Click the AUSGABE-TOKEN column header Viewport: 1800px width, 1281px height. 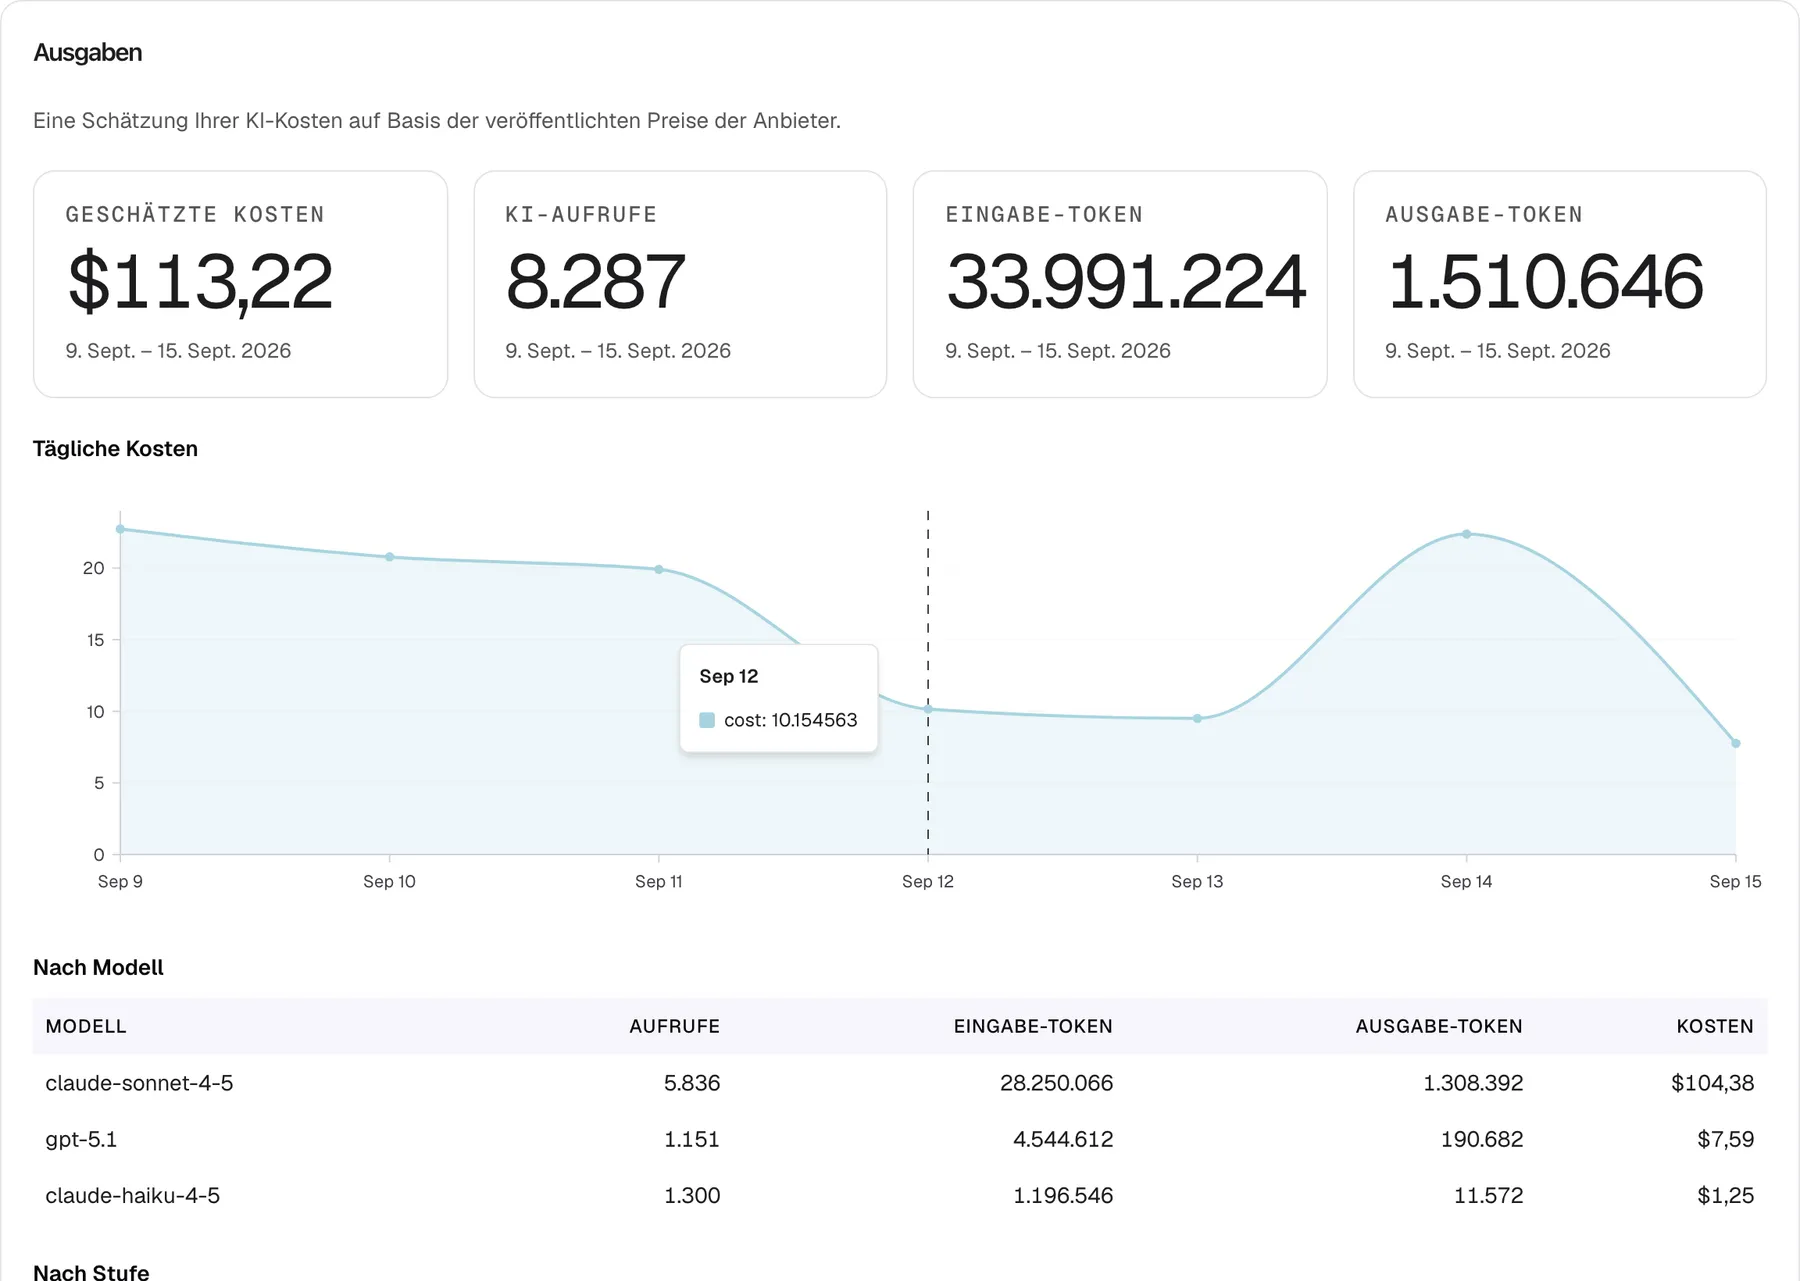[1439, 1026]
